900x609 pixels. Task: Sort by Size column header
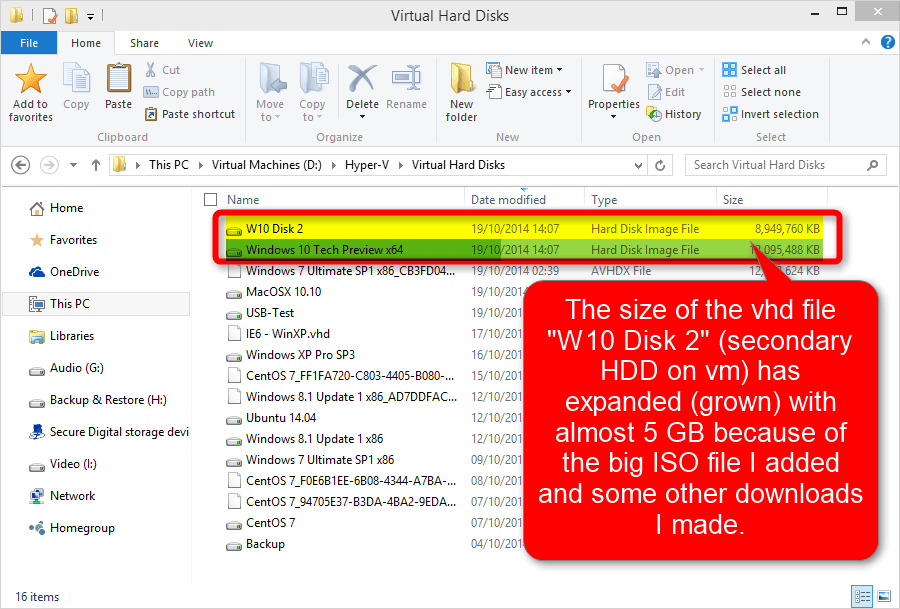click(733, 200)
